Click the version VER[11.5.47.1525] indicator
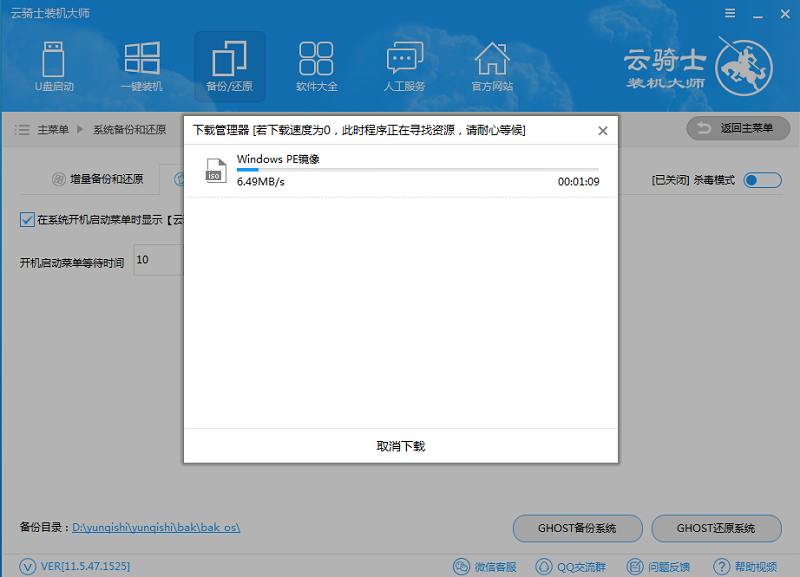This screenshot has width=800, height=577. pos(74,566)
